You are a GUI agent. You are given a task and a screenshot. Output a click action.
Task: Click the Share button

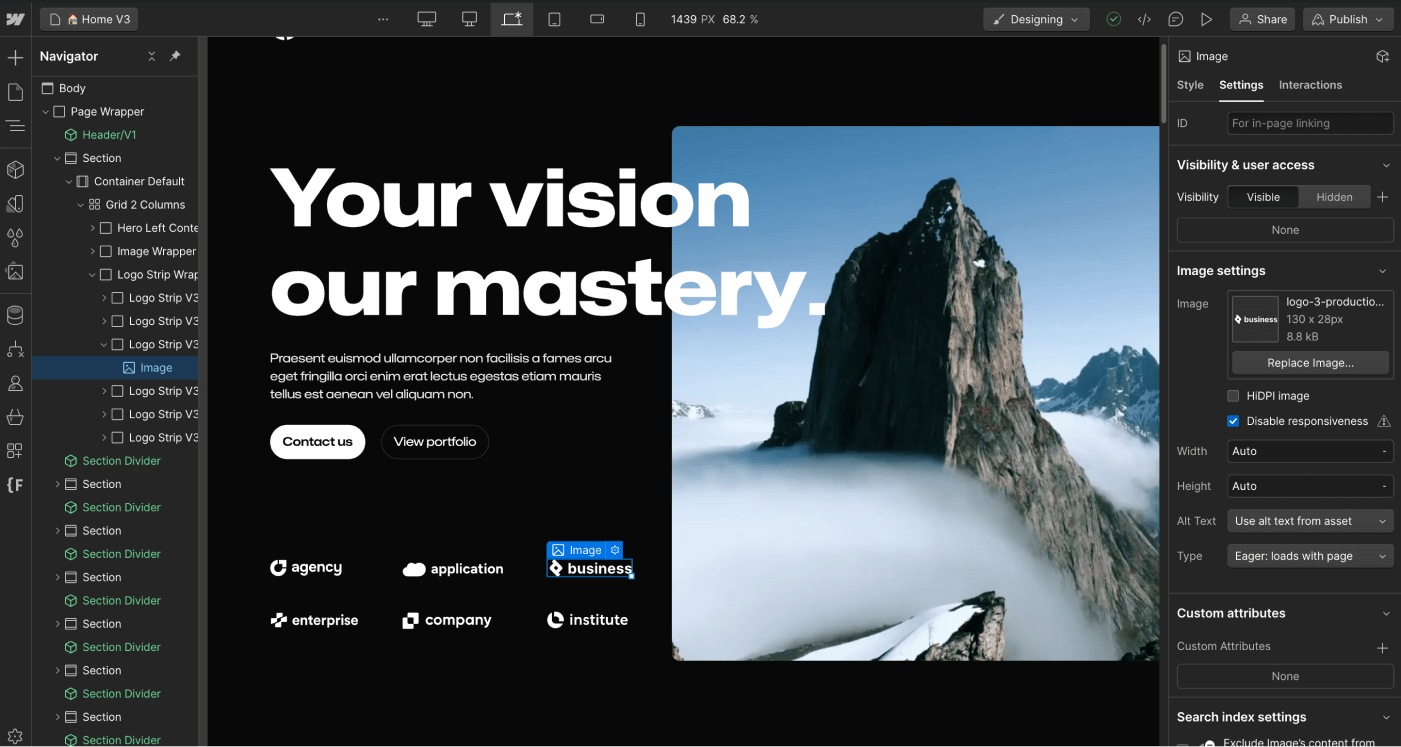pos(1262,18)
